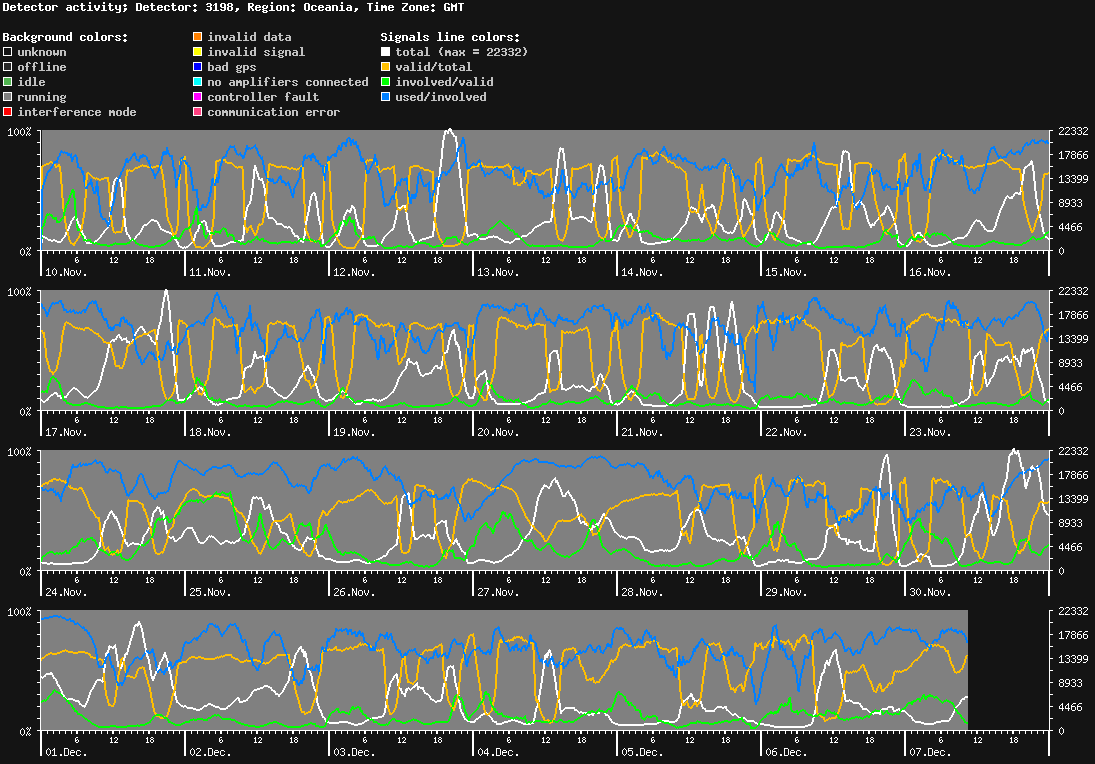Toggle the 'total' signal line legend entry

386,51
